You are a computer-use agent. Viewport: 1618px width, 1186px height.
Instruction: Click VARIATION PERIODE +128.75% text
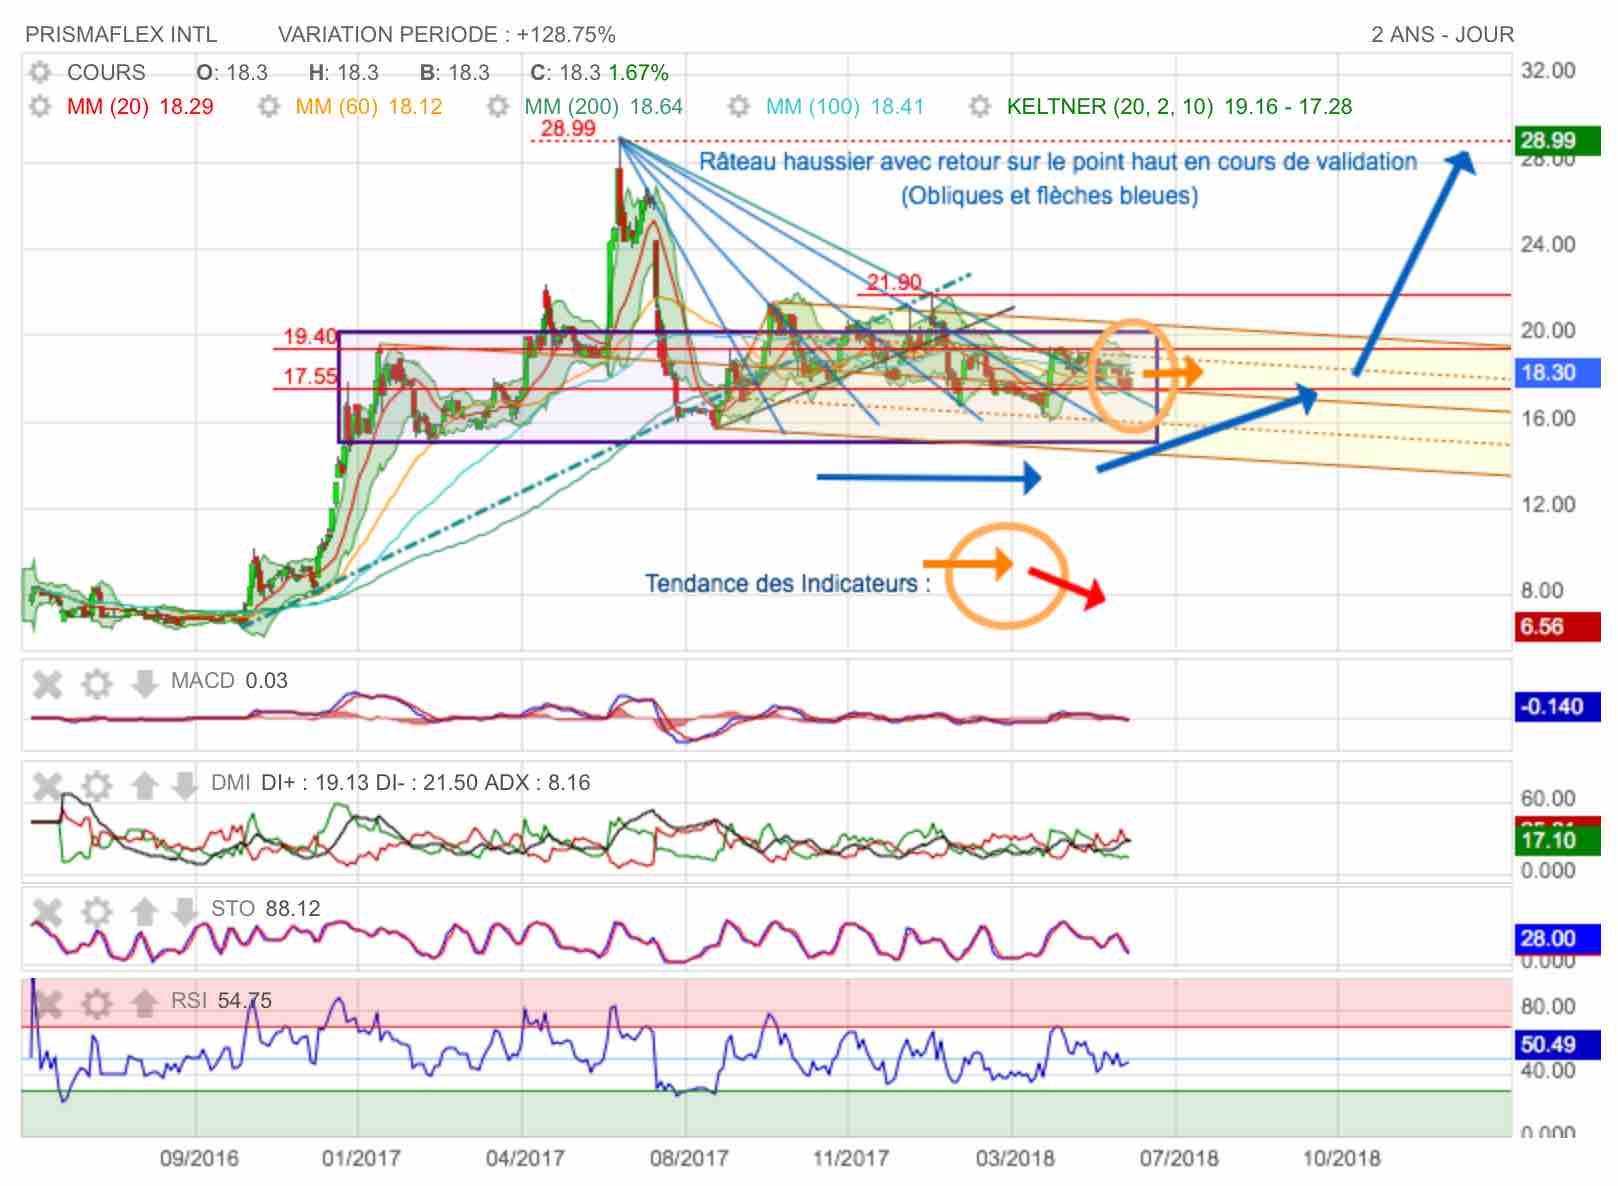(446, 35)
